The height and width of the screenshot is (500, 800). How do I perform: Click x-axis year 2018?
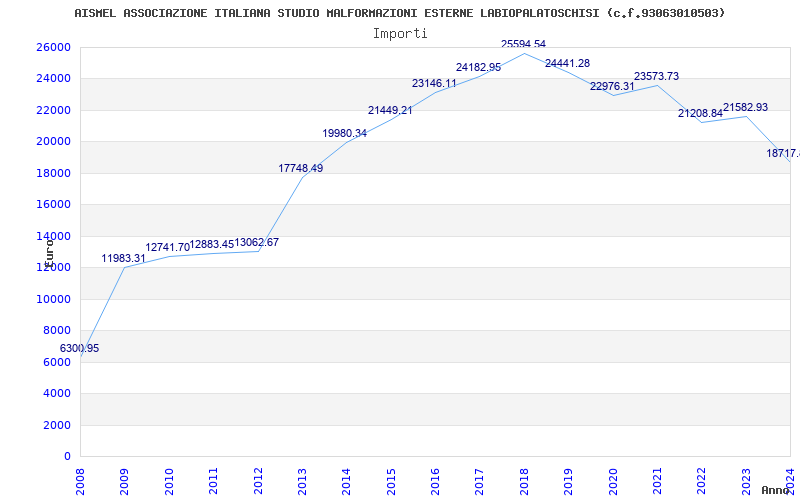click(x=524, y=481)
